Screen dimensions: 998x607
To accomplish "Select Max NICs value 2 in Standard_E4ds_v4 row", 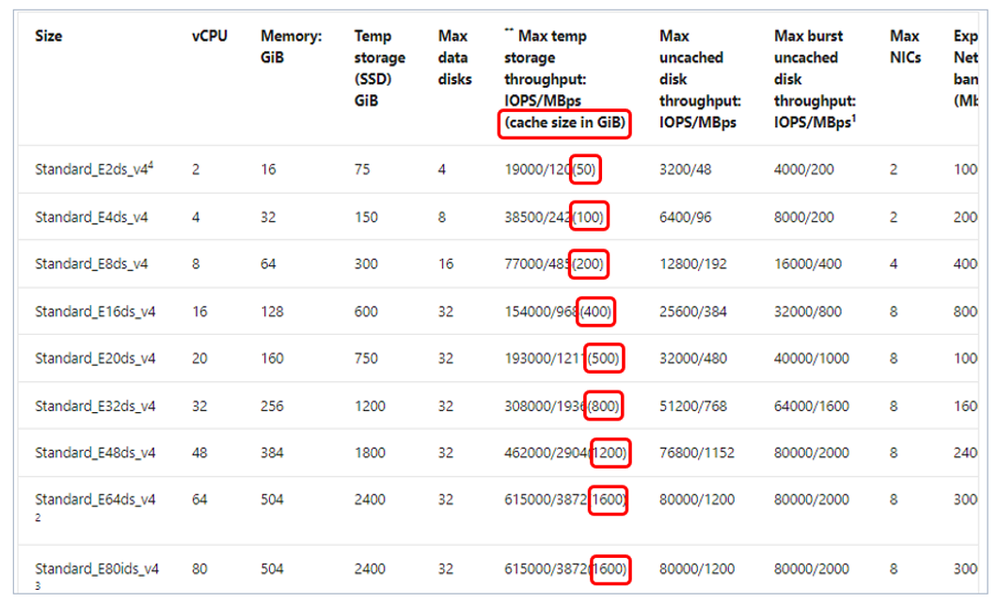I will tap(894, 218).
